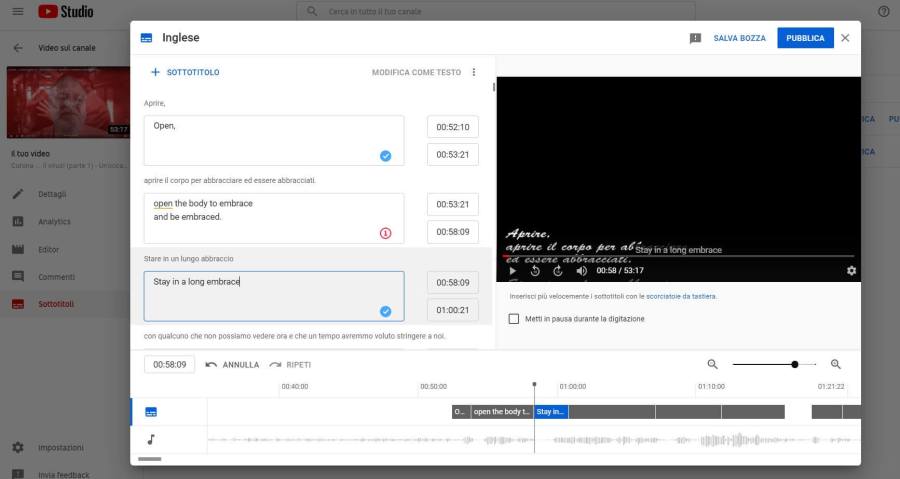Click the rewind 10 seconds icon

(535, 271)
